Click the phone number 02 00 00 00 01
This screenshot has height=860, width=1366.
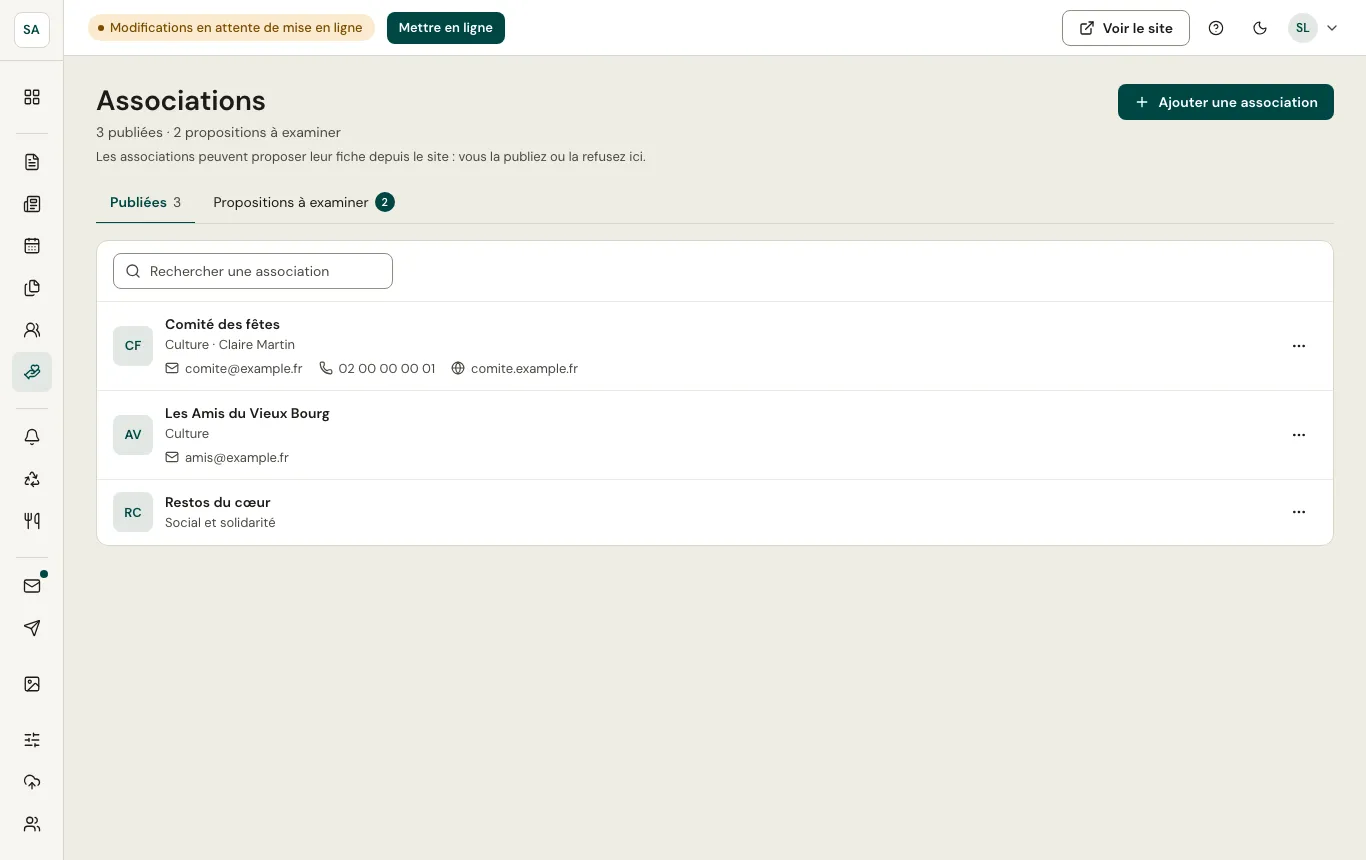click(377, 368)
